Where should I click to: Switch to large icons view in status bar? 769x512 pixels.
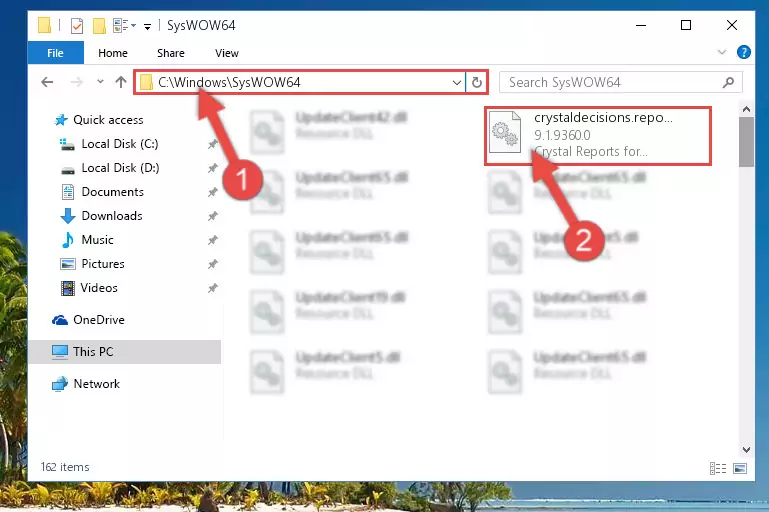(x=740, y=468)
